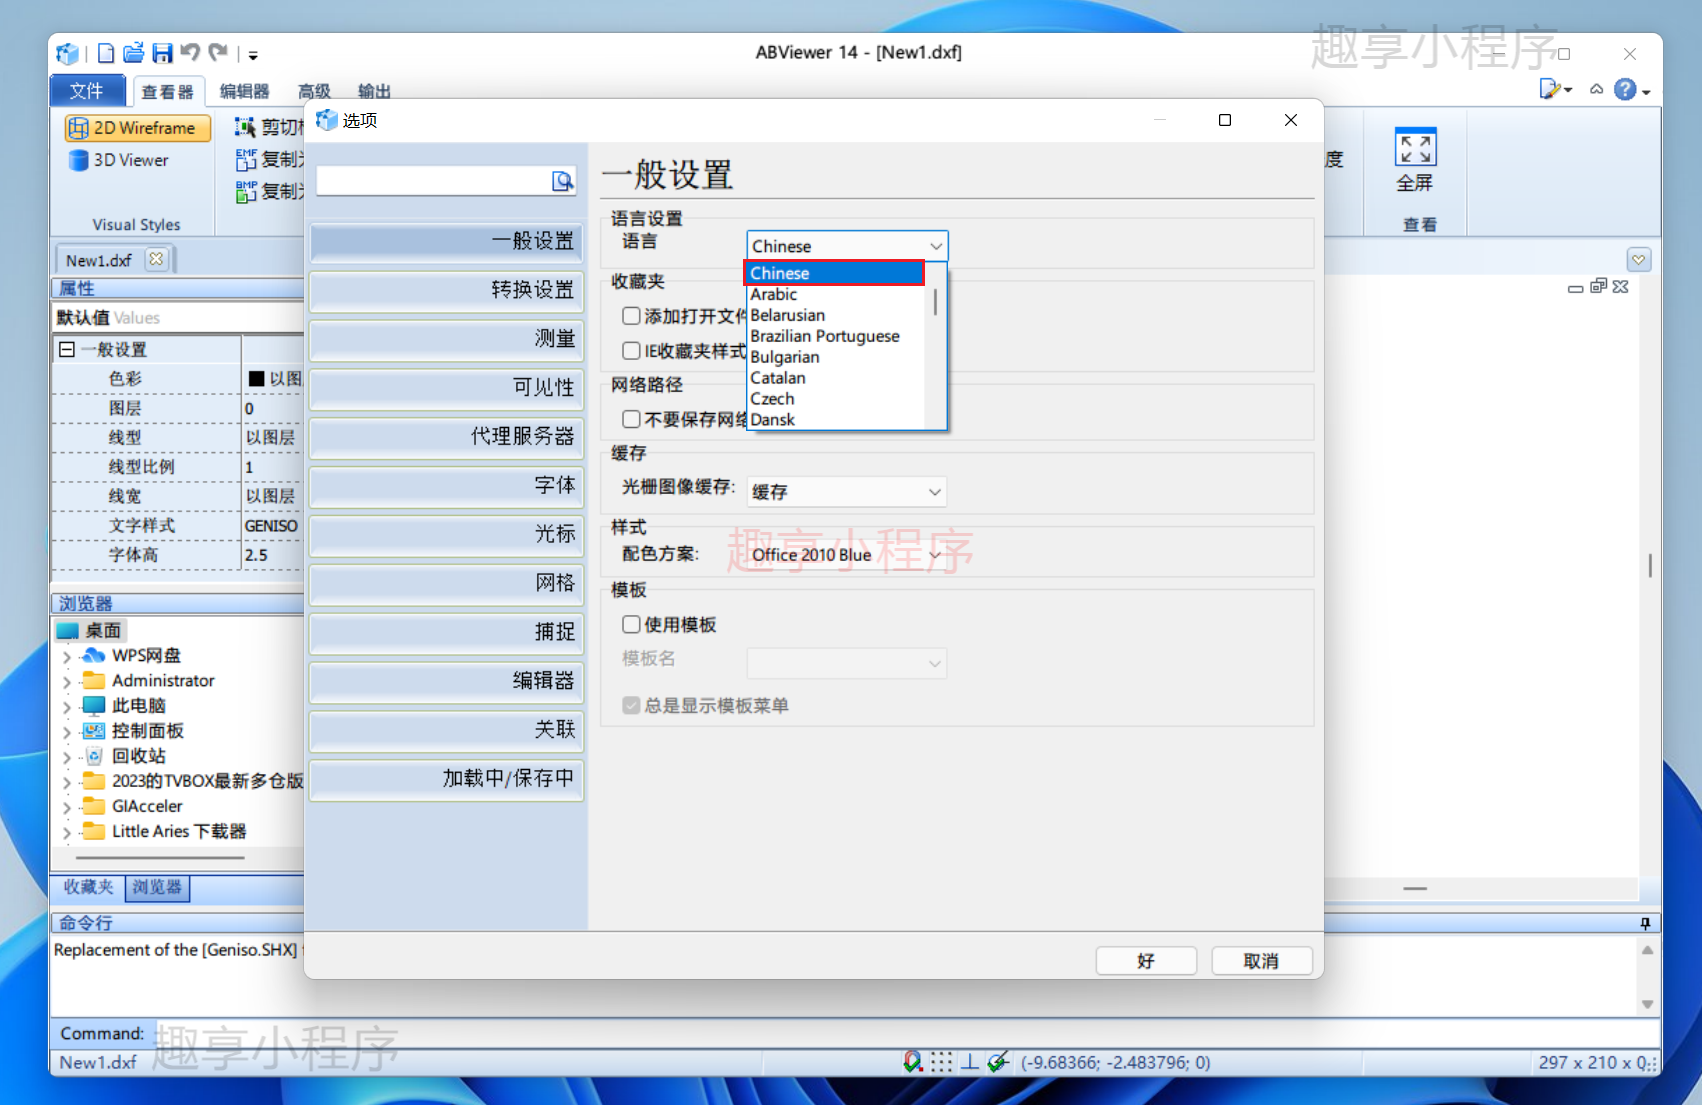Screen dimensions: 1702x1105
Task: Toggle the ortho mode icon in status bar
Action: pos(969,1062)
